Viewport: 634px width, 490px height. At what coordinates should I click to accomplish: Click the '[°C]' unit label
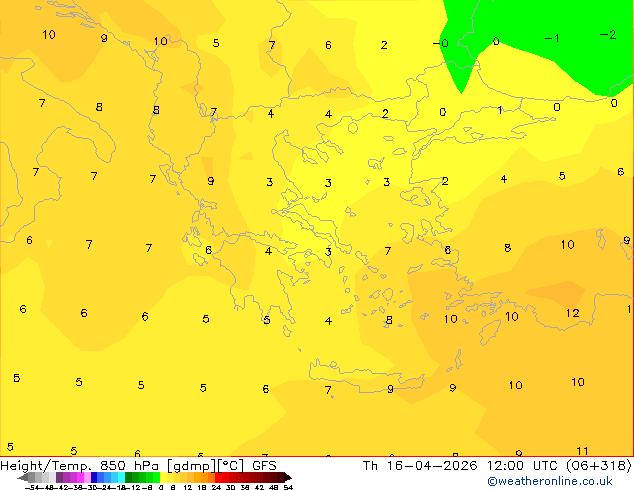point(231,466)
